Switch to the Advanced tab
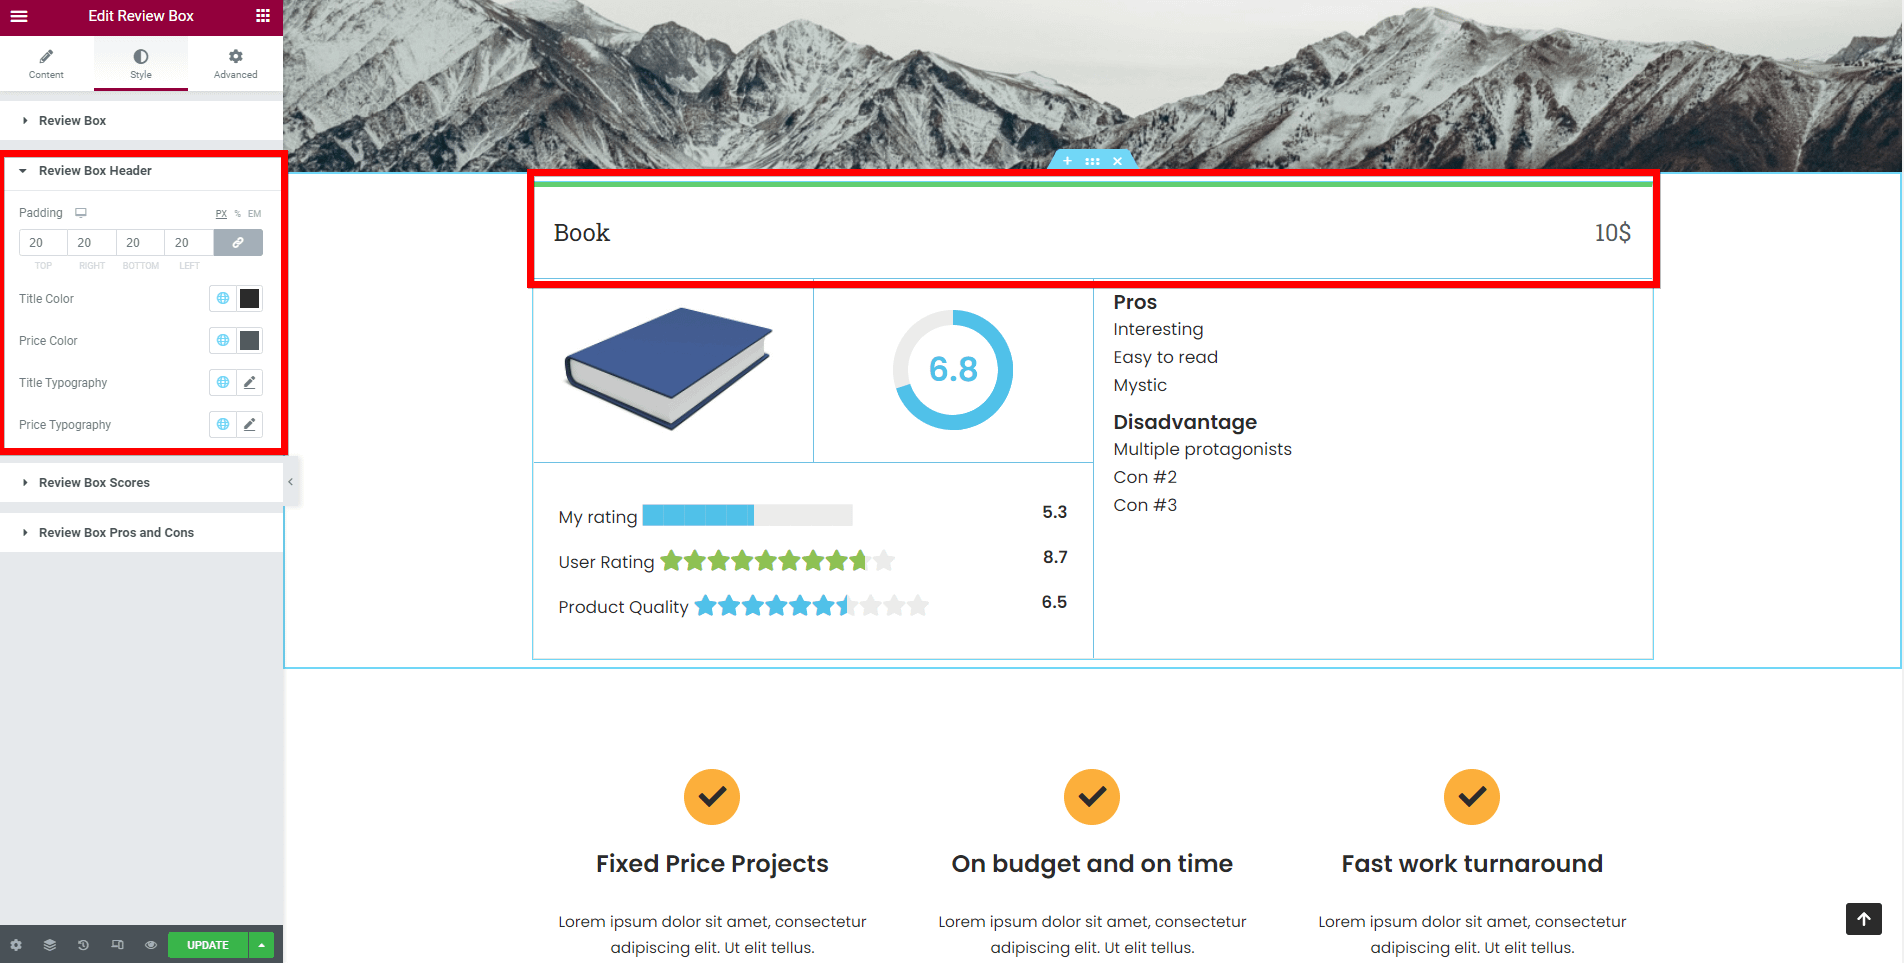This screenshot has height=963, width=1904. pyautogui.click(x=235, y=63)
